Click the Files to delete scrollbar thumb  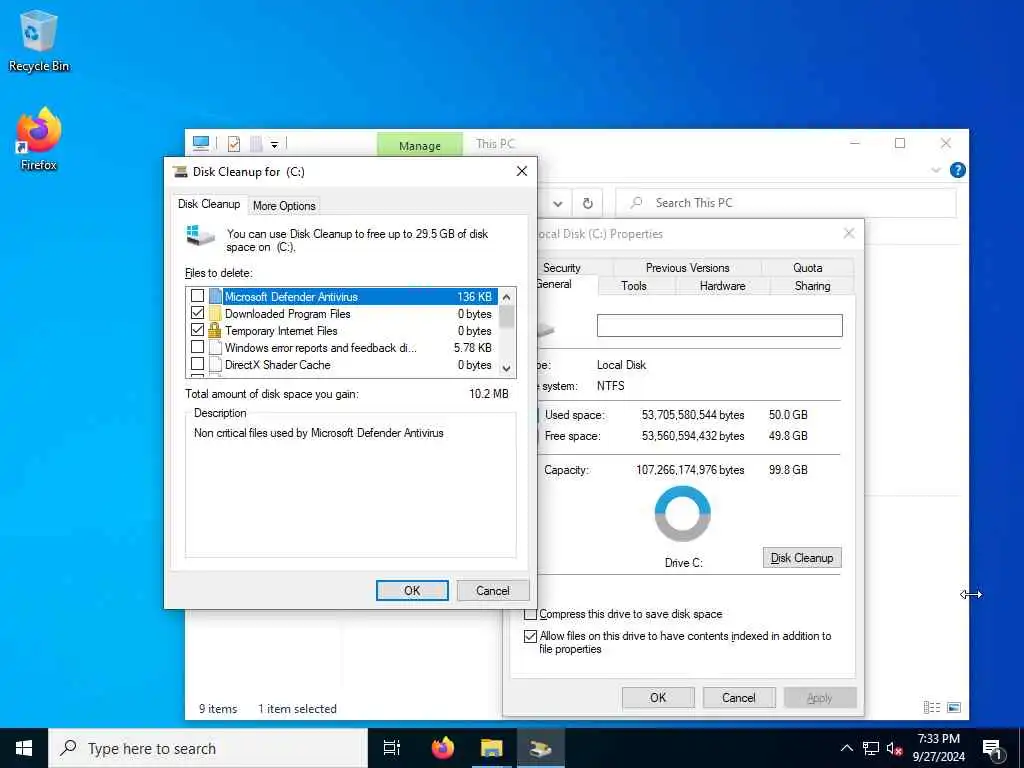pyautogui.click(x=507, y=317)
